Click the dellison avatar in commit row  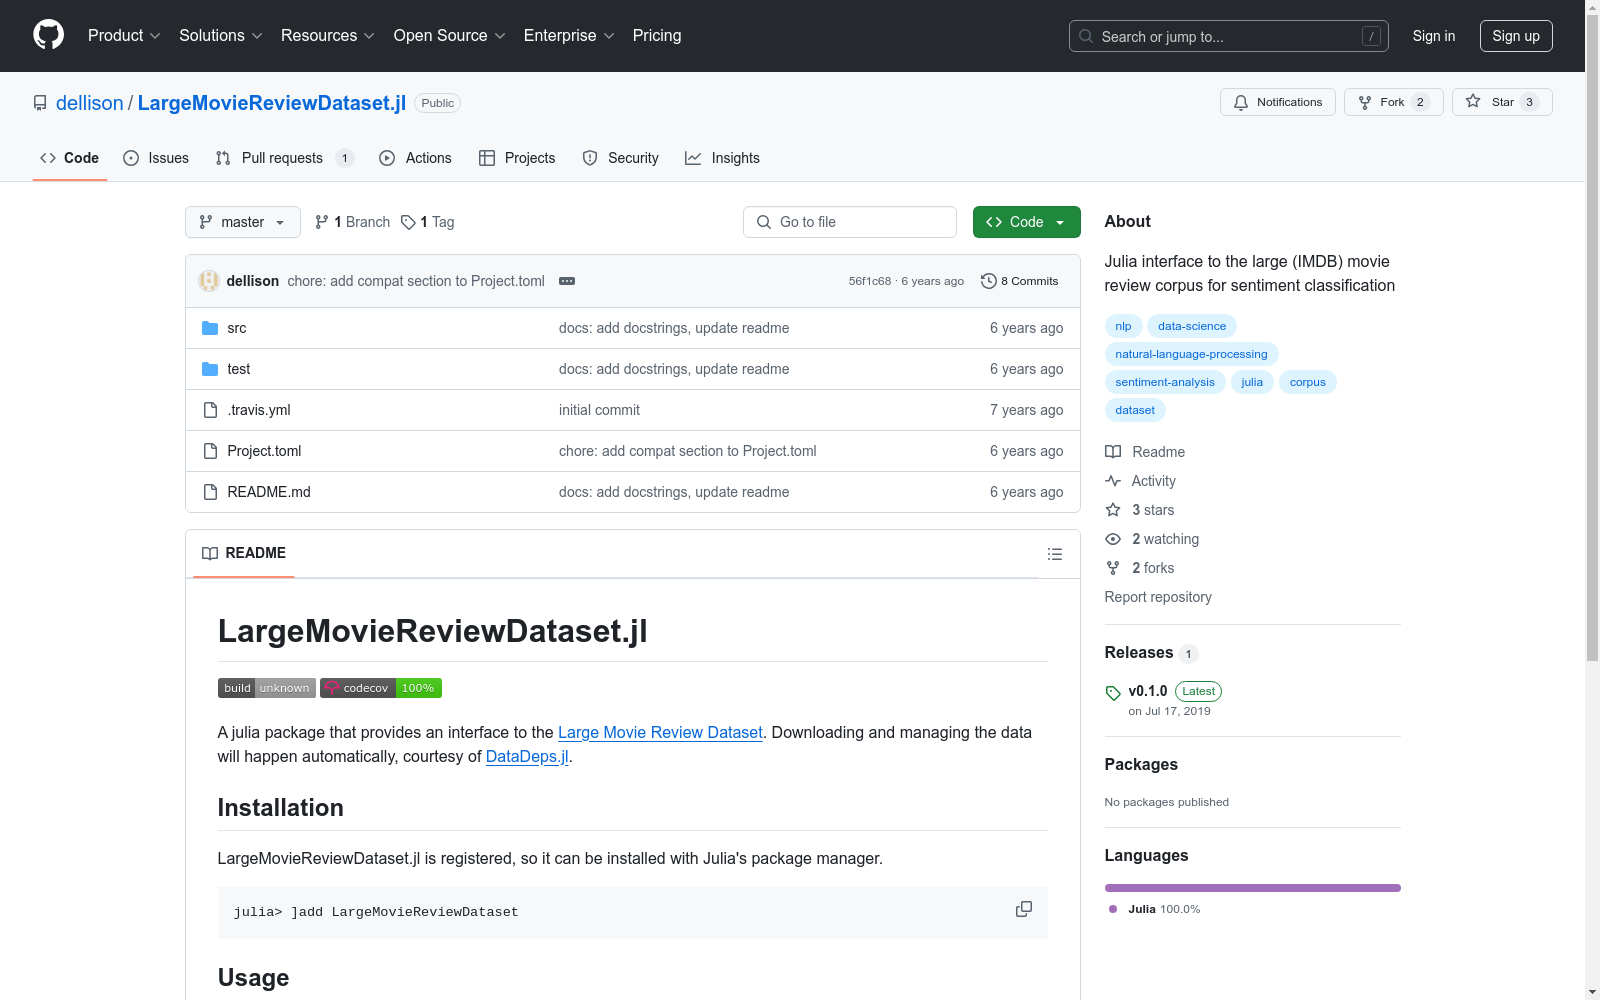pos(209,281)
